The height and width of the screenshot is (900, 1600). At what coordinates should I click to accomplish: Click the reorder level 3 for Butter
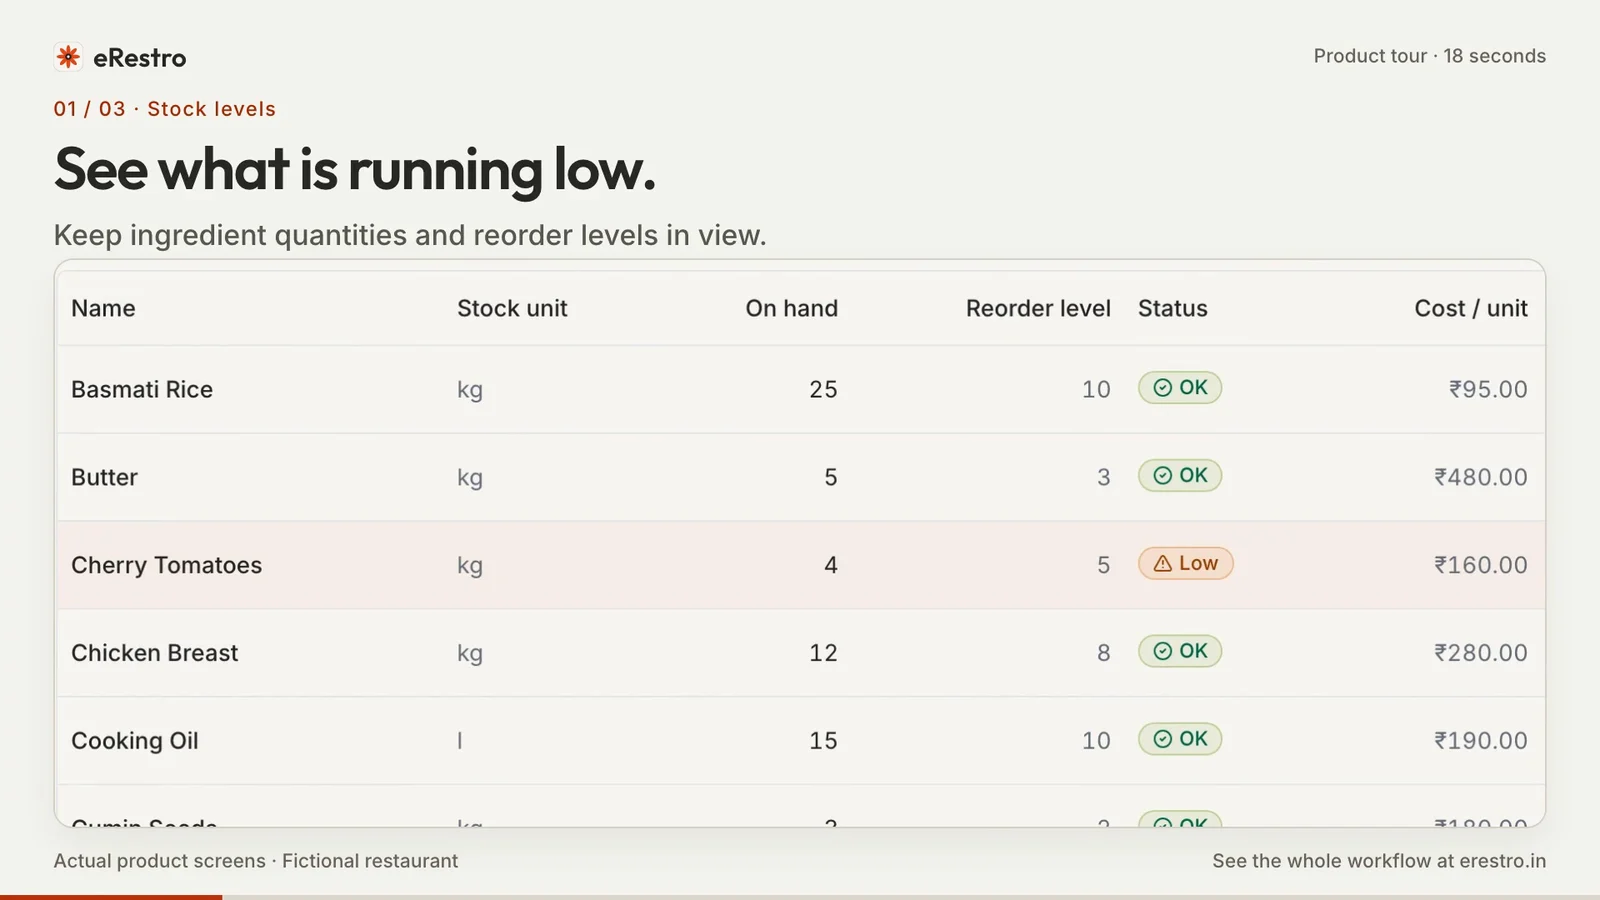pos(1104,478)
